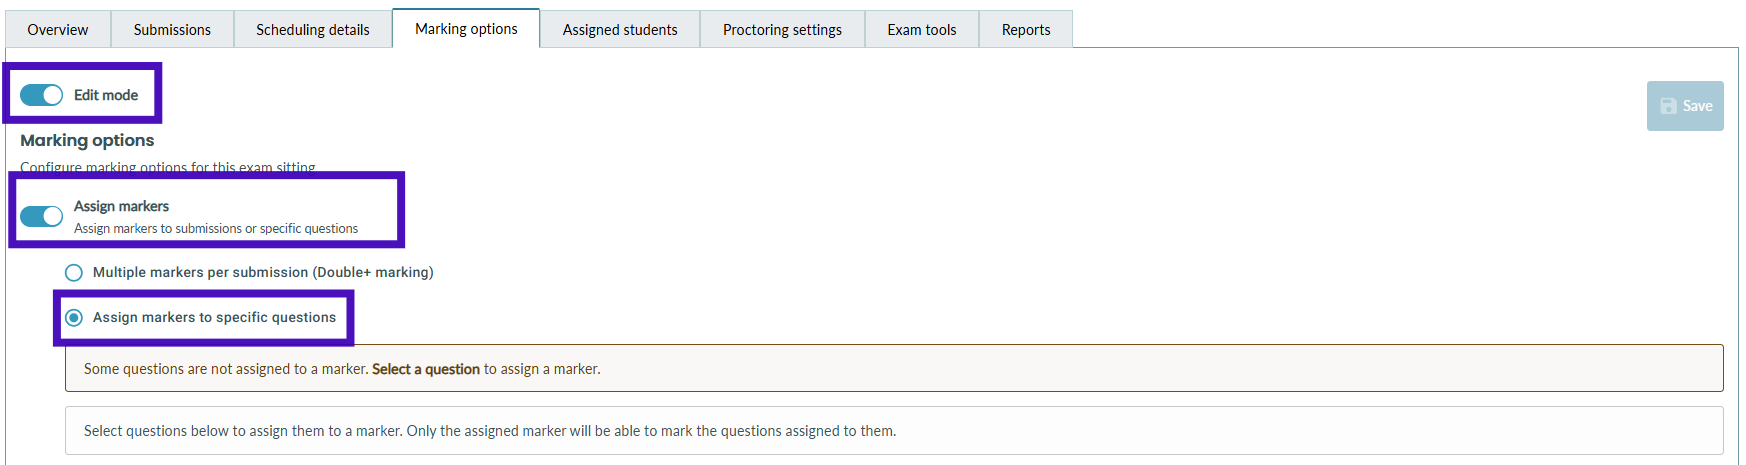
Task: Click the "Multiple markers per submission (Double+ marking)" label
Action: [x=263, y=272]
